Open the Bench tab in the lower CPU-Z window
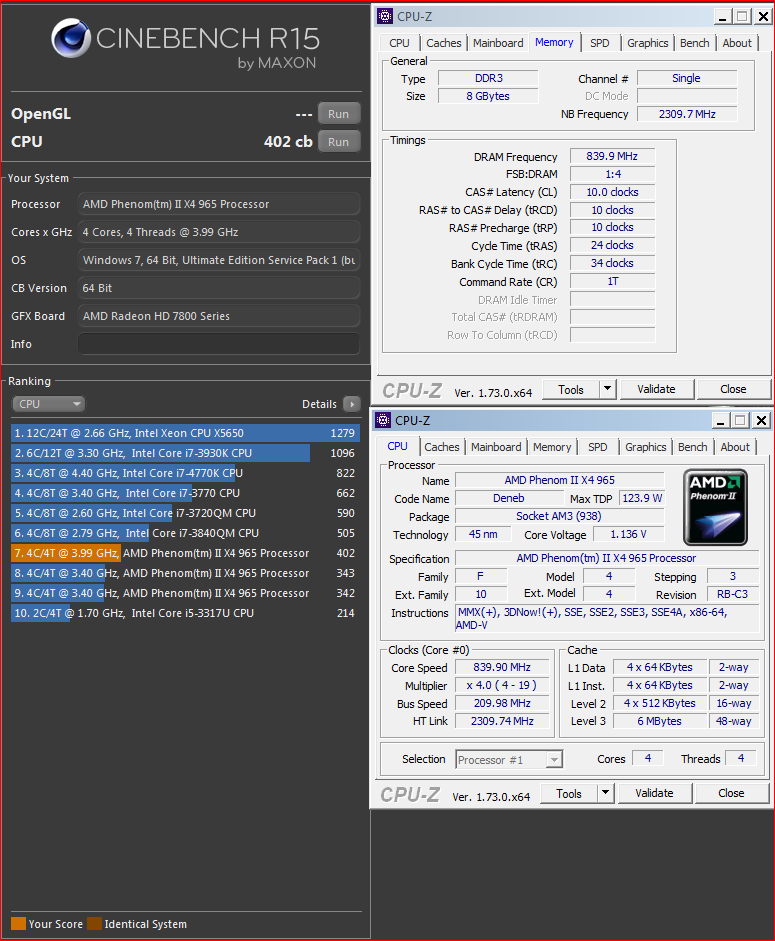The image size is (775, 941). [692, 447]
